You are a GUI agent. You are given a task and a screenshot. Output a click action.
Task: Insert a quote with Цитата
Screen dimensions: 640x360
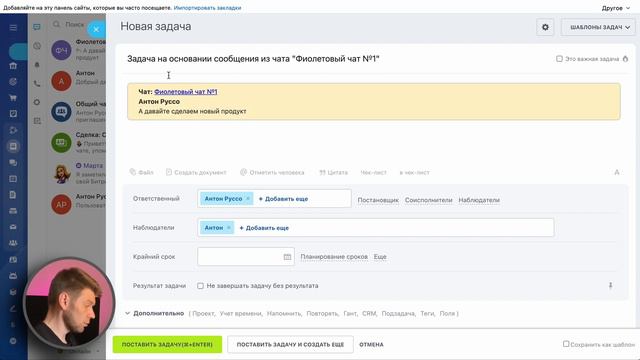pyautogui.click(x=333, y=172)
